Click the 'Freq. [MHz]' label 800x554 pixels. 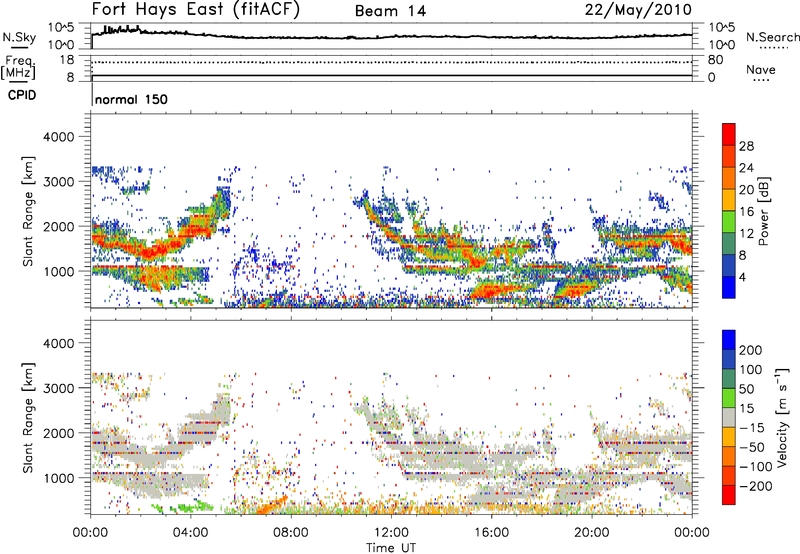click(18, 68)
